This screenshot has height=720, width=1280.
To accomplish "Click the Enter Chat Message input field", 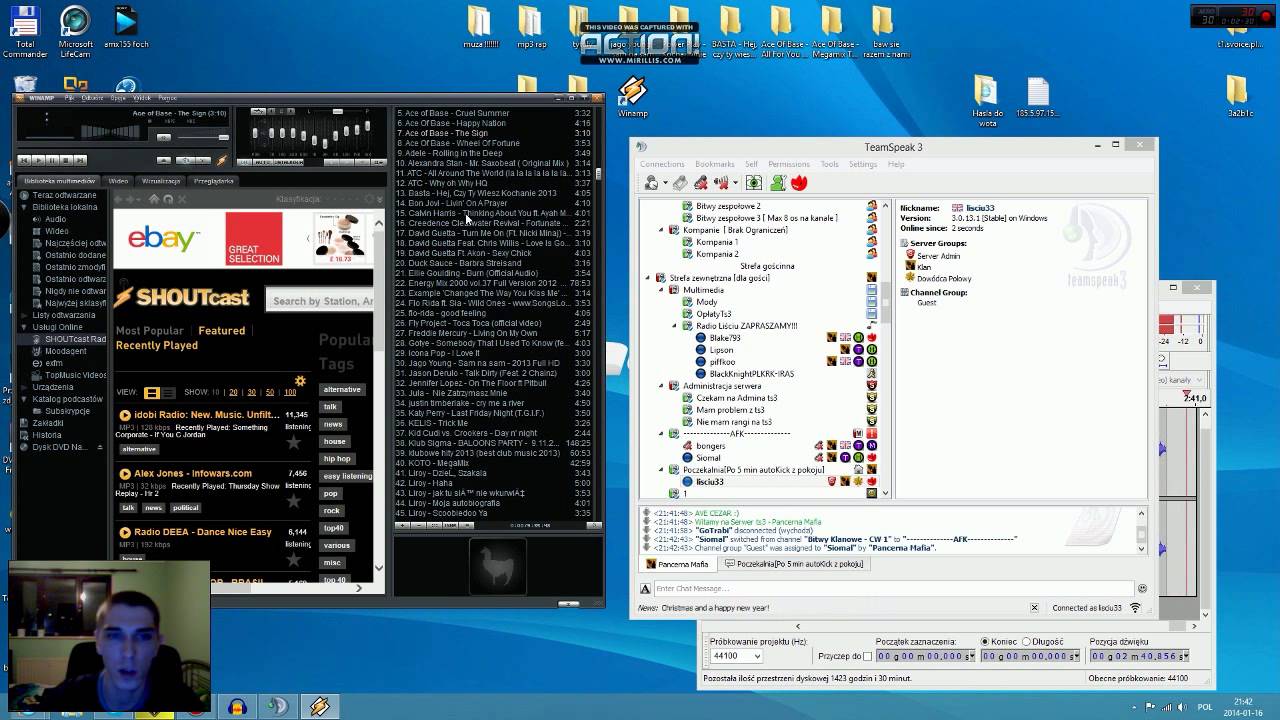I will [895, 588].
